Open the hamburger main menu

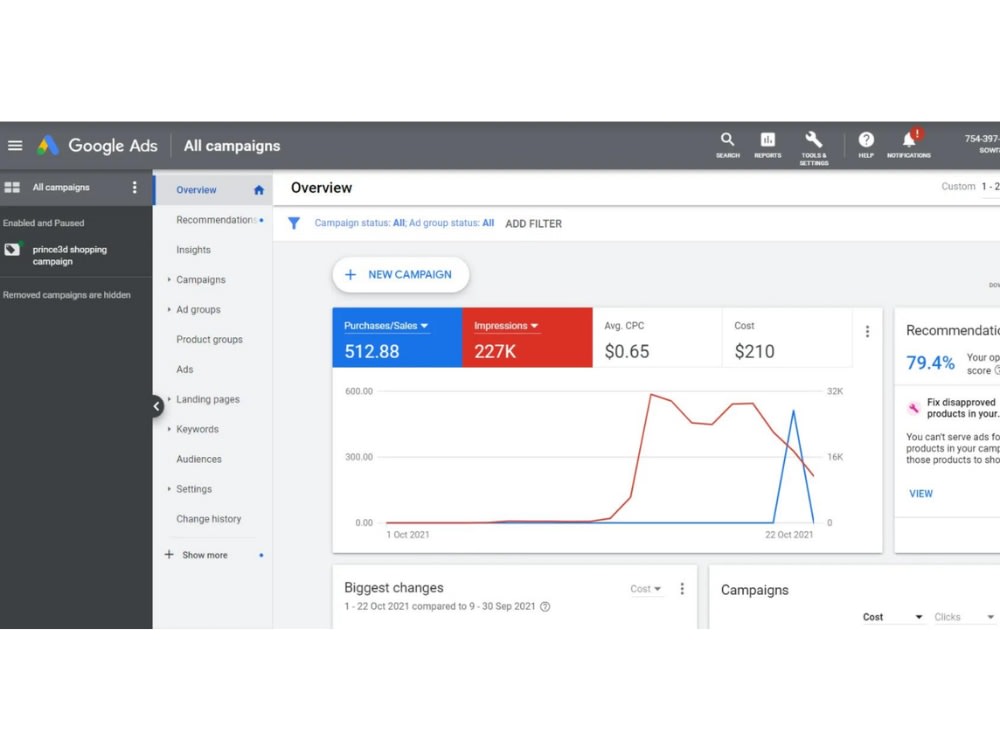[15, 145]
